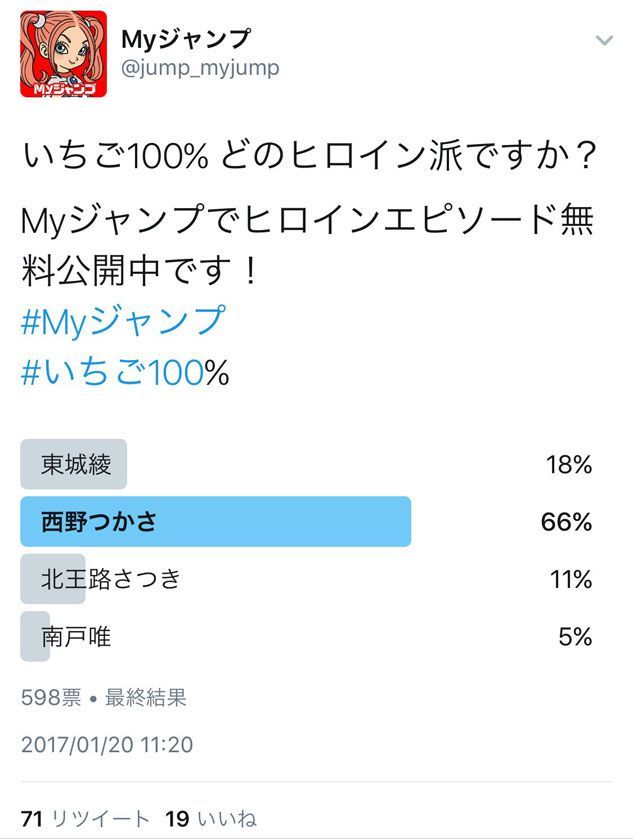Click the 11% poll result
Image resolution: width=633 pixels, height=840 pixels.
coord(569,579)
